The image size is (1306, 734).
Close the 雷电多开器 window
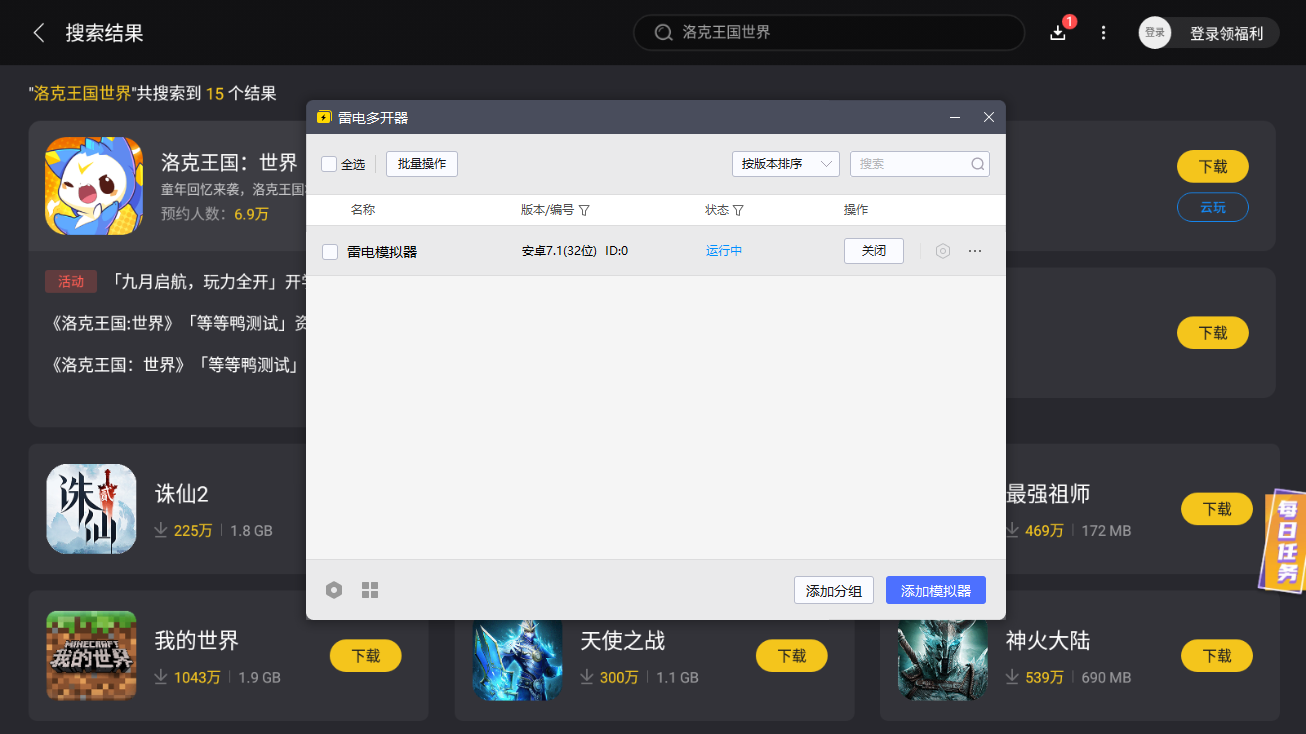click(989, 117)
